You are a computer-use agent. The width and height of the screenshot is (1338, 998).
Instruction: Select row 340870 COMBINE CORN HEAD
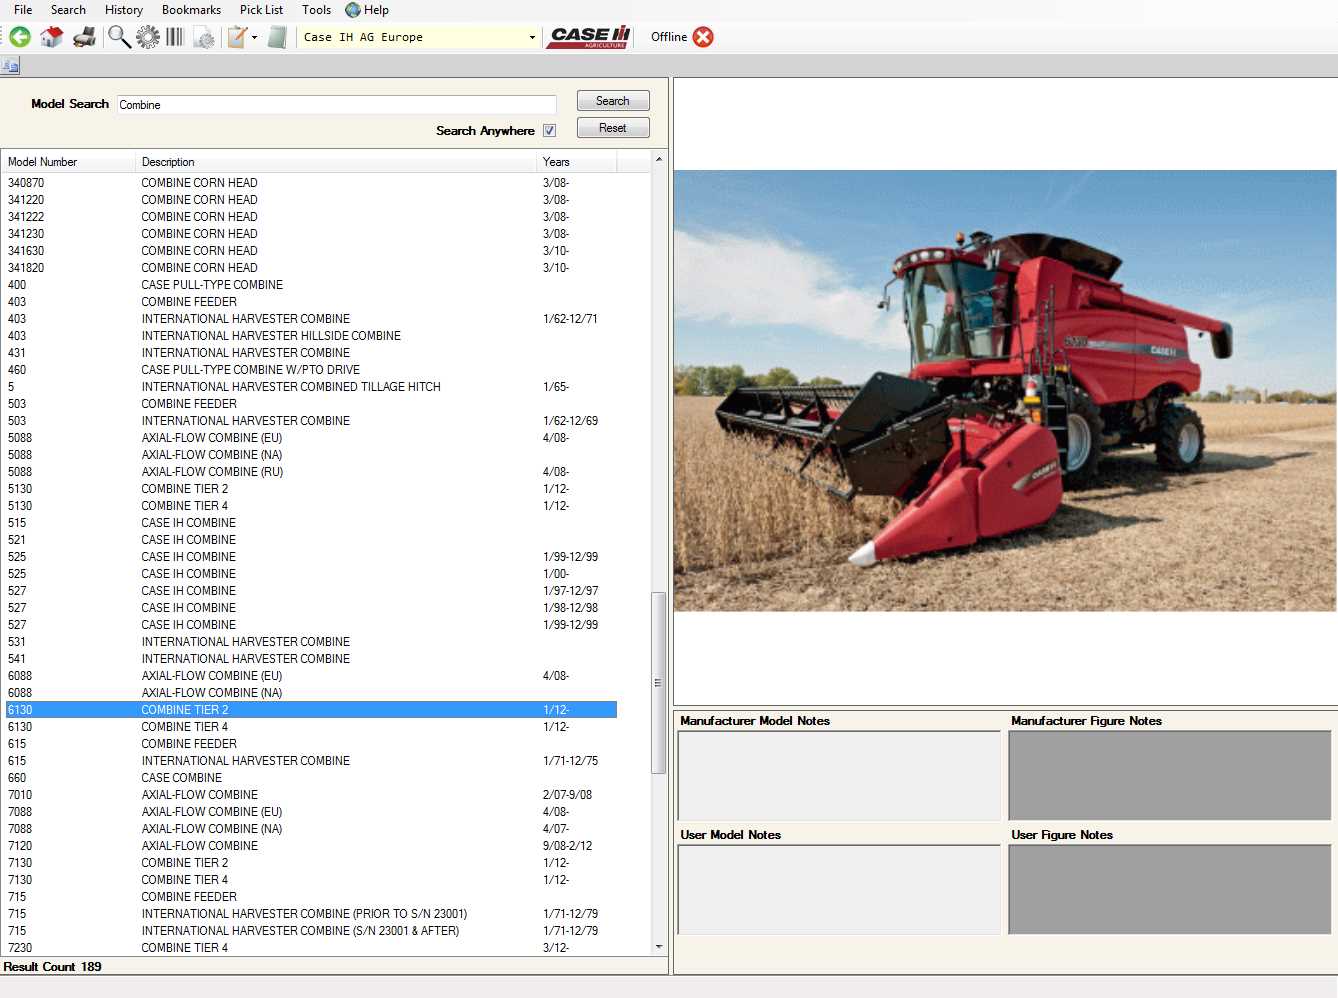pyautogui.click(x=310, y=183)
